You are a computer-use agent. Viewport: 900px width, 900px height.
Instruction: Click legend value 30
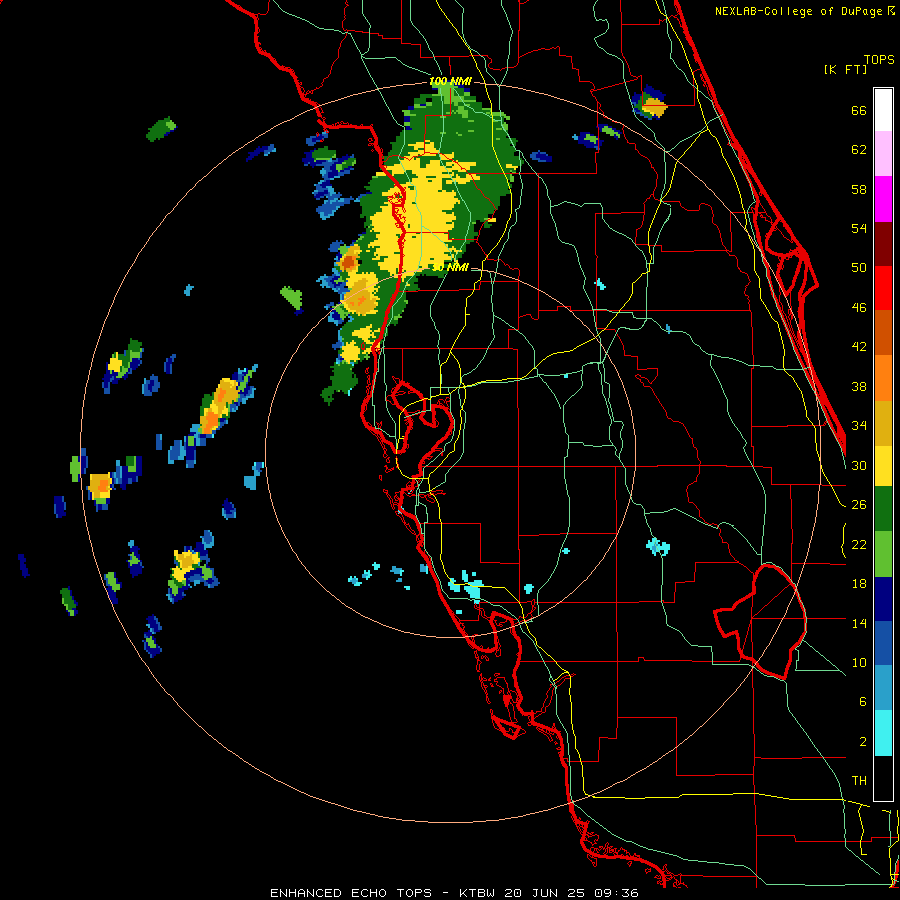(859, 465)
